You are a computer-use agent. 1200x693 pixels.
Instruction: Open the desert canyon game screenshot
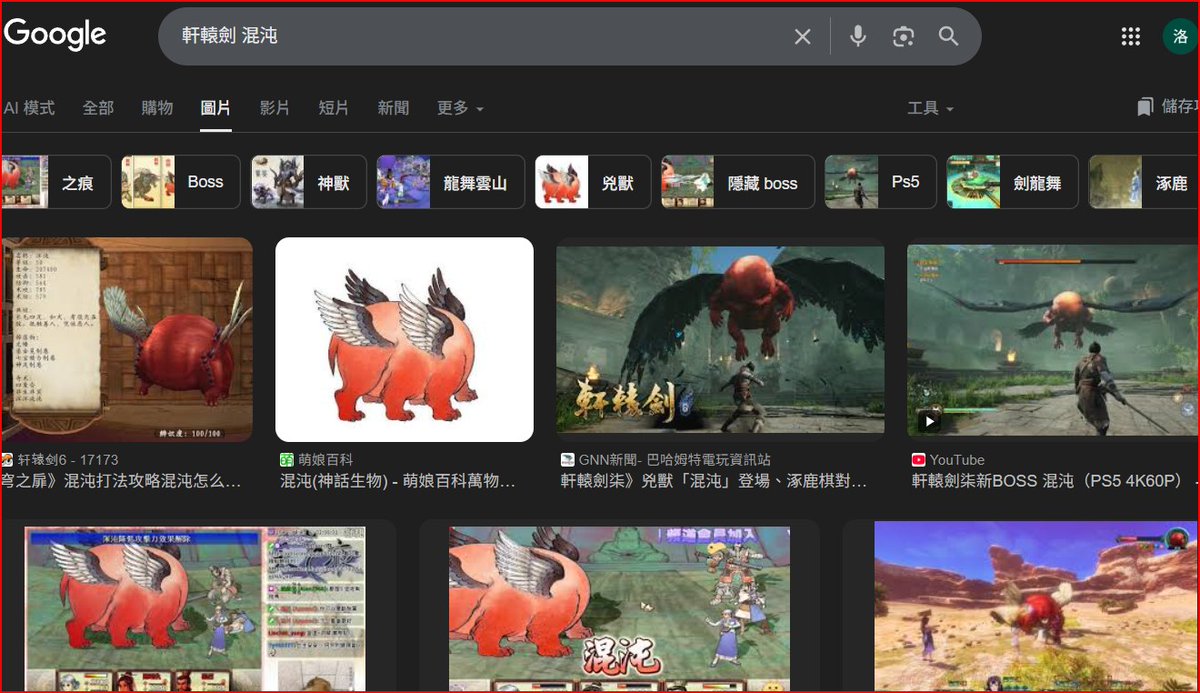click(x=1037, y=606)
